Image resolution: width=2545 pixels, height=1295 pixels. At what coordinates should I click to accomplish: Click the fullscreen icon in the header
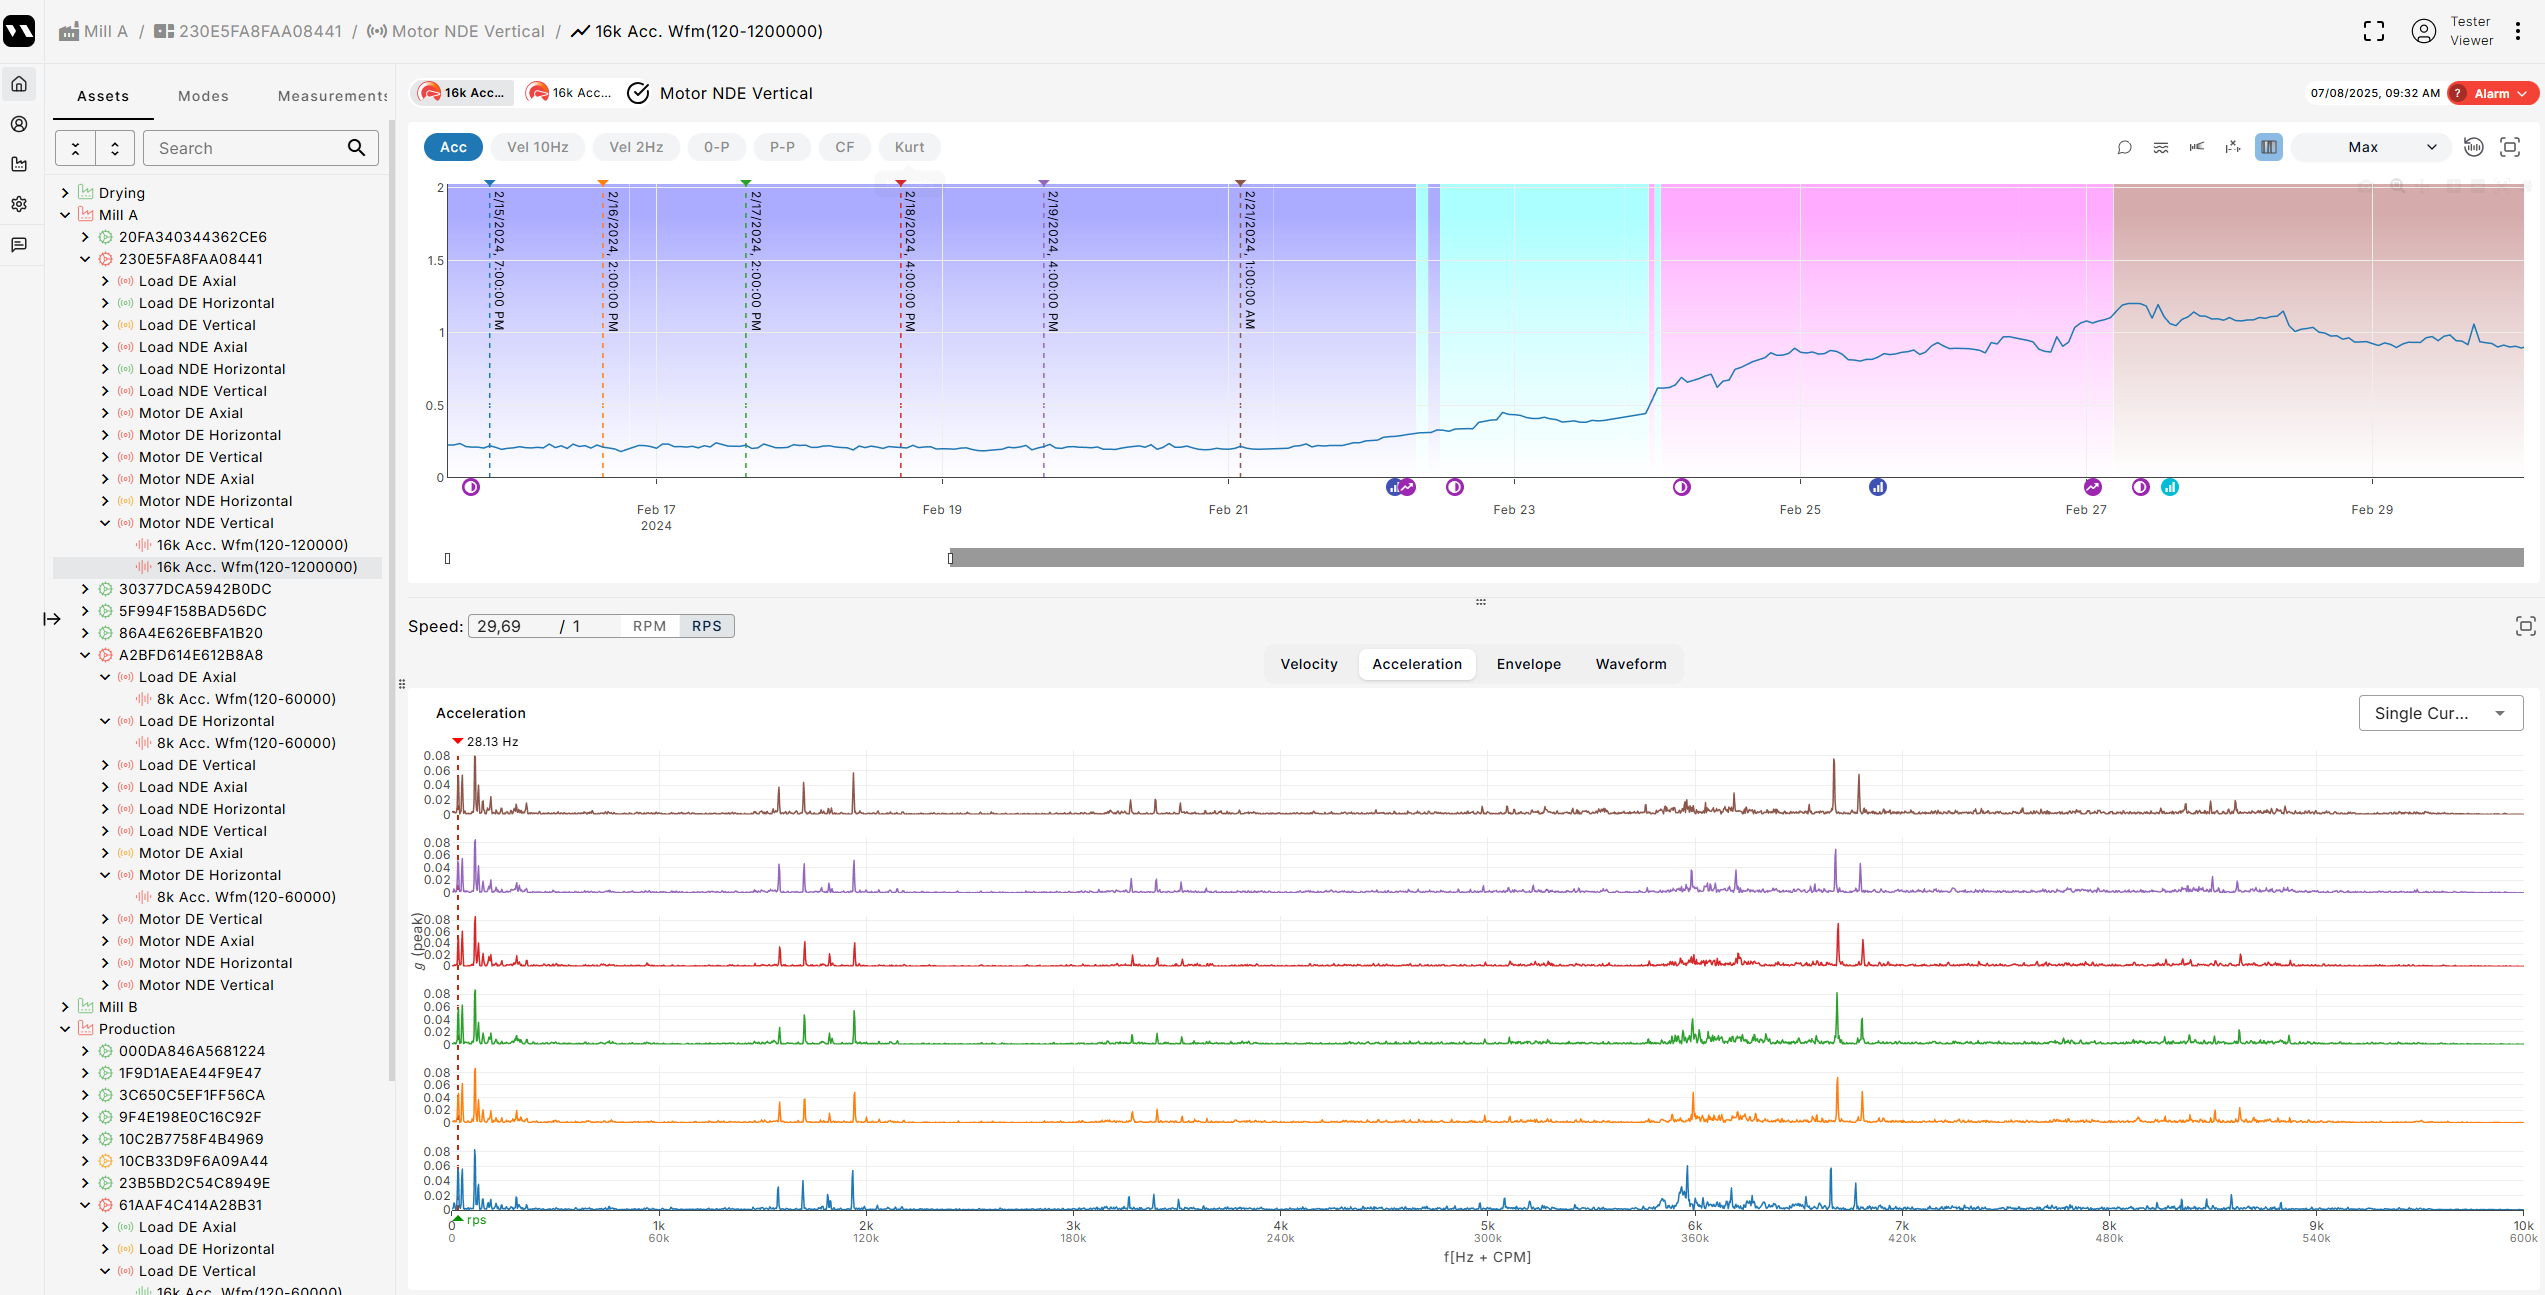(2374, 31)
